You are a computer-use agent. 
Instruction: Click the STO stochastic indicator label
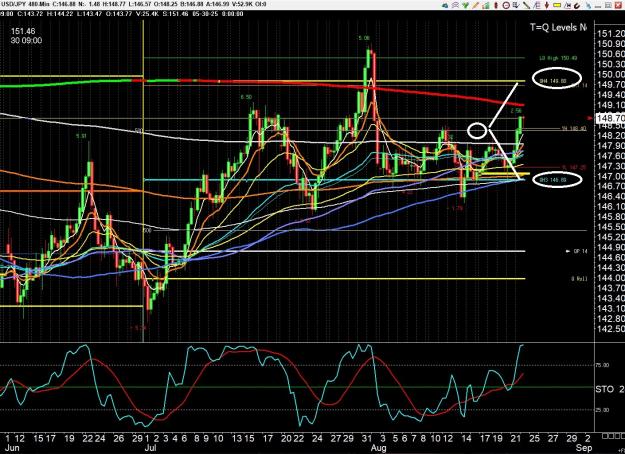tap(605, 389)
